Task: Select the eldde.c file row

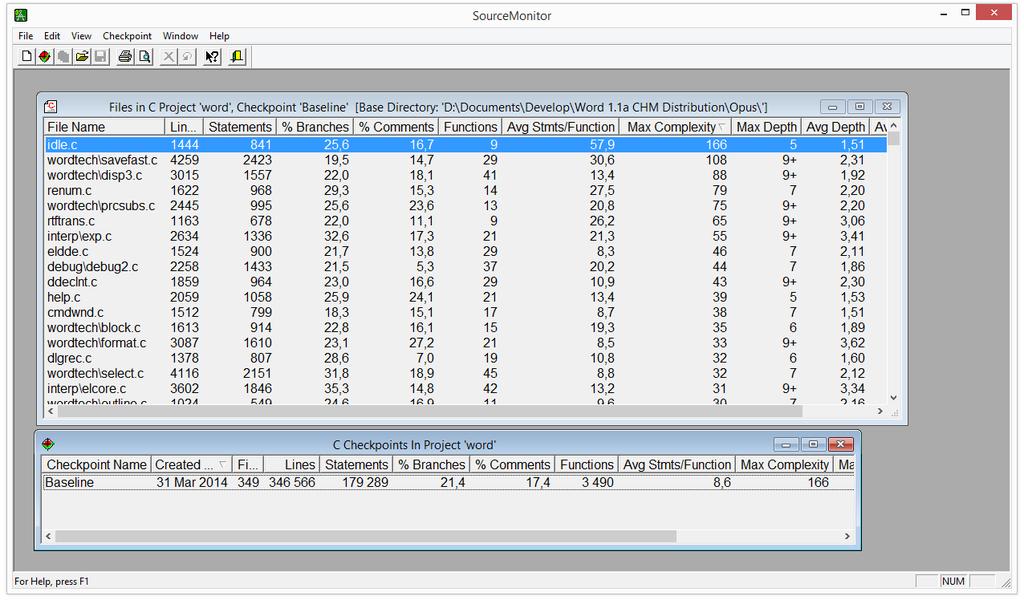Action: point(466,251)
